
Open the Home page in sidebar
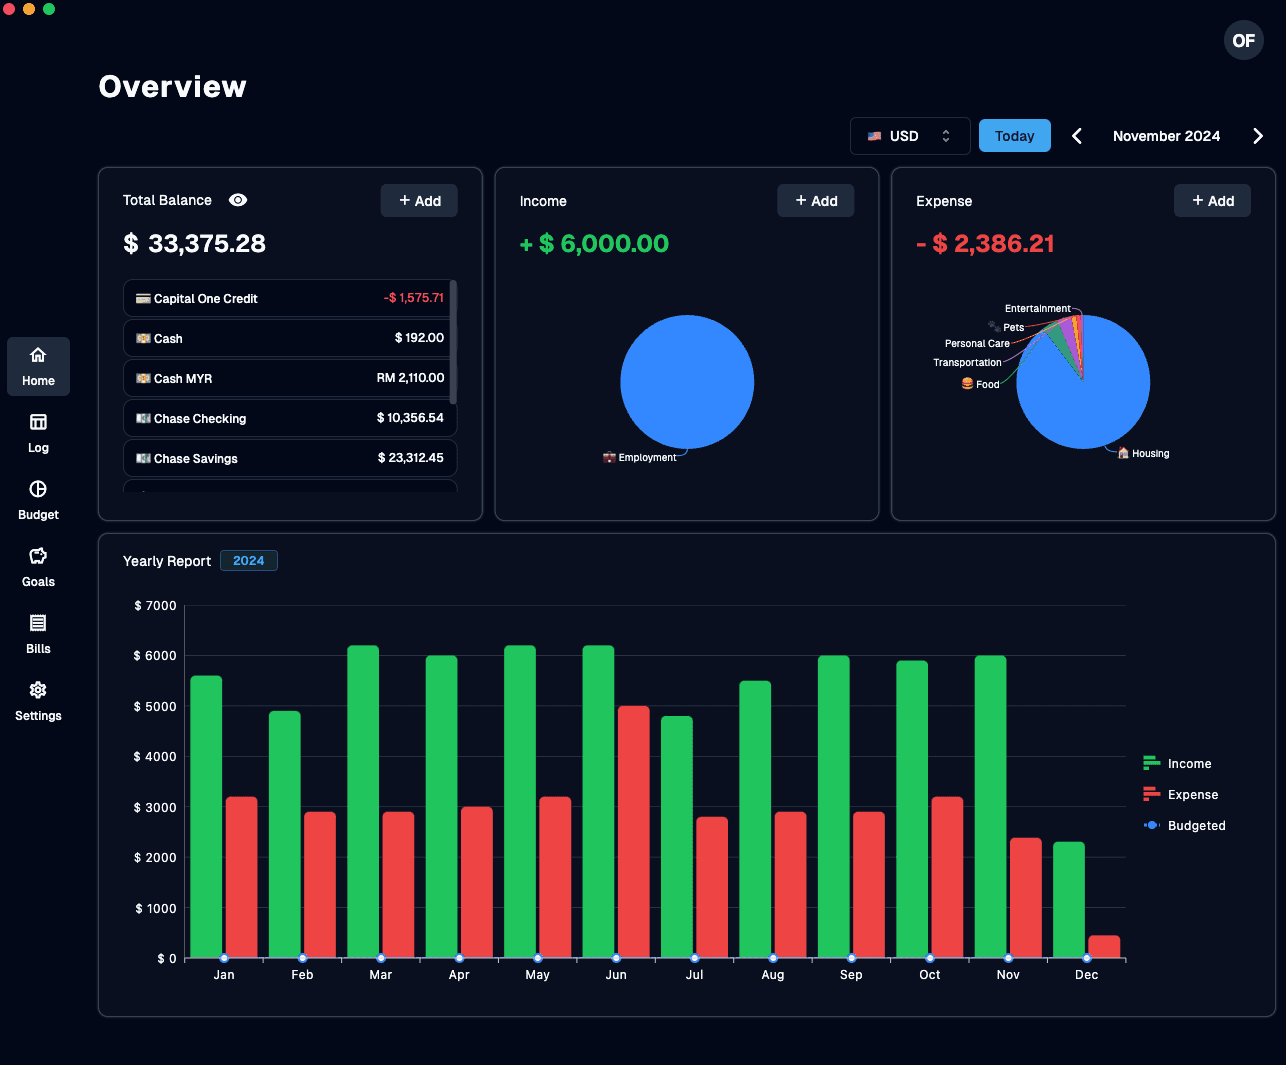(x=38, y=366)
